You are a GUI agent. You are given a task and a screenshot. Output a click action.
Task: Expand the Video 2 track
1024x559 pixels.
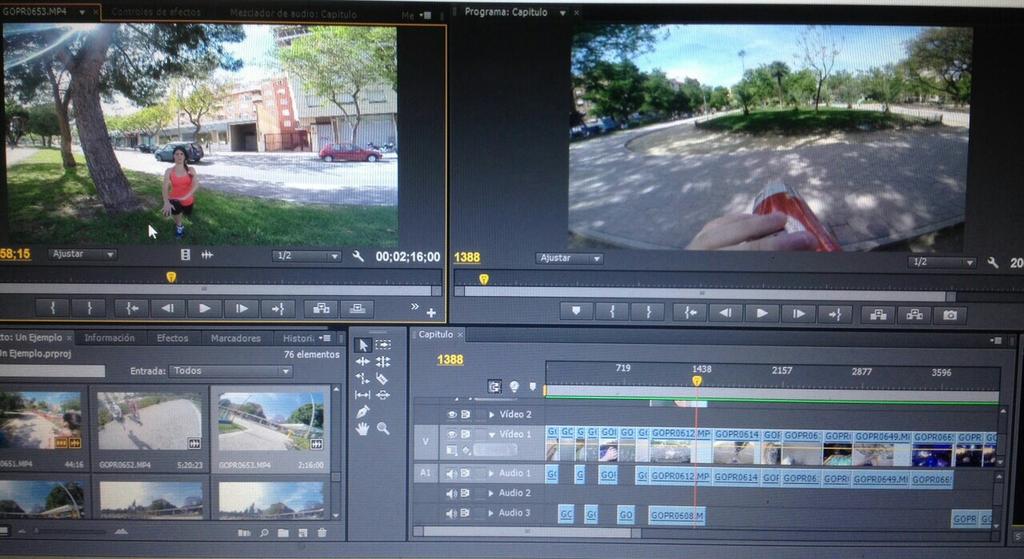(x=492, y=415)
